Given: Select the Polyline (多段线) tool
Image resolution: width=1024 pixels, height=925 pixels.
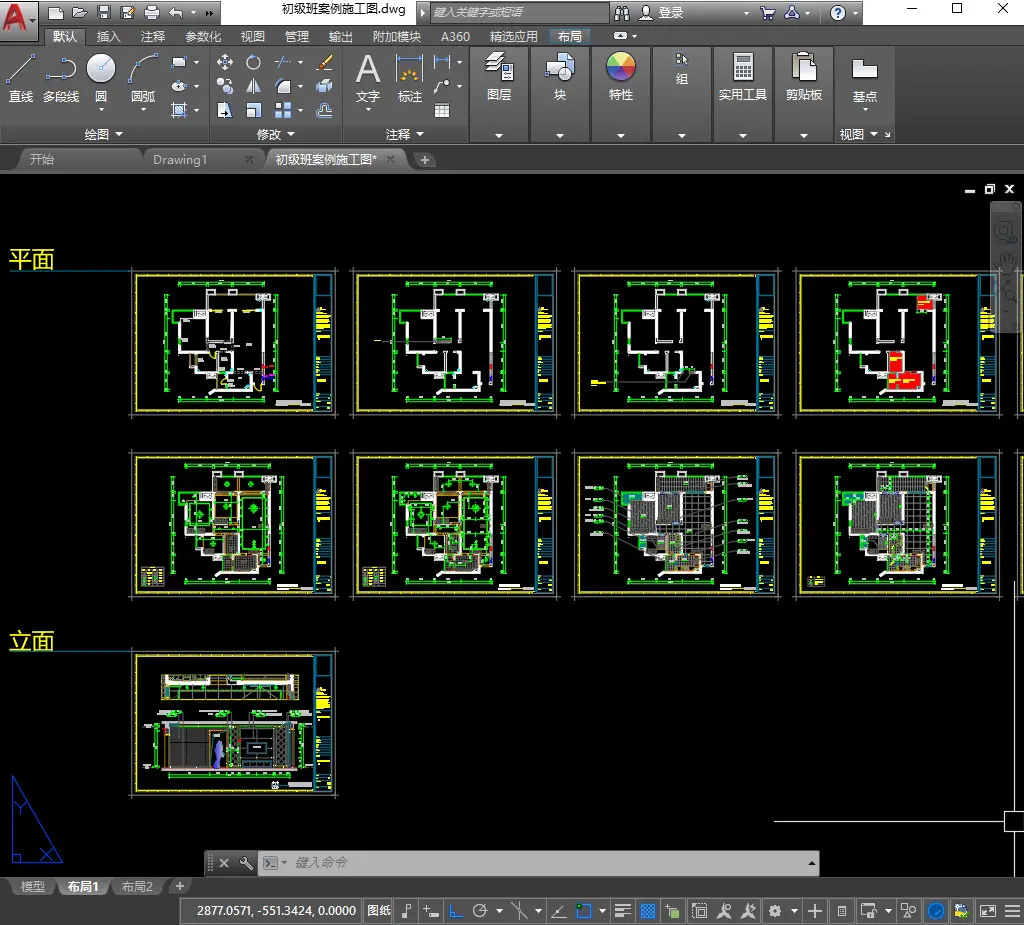Looking at the screenshot, I should pyautogui.click(x=61, y=78).
